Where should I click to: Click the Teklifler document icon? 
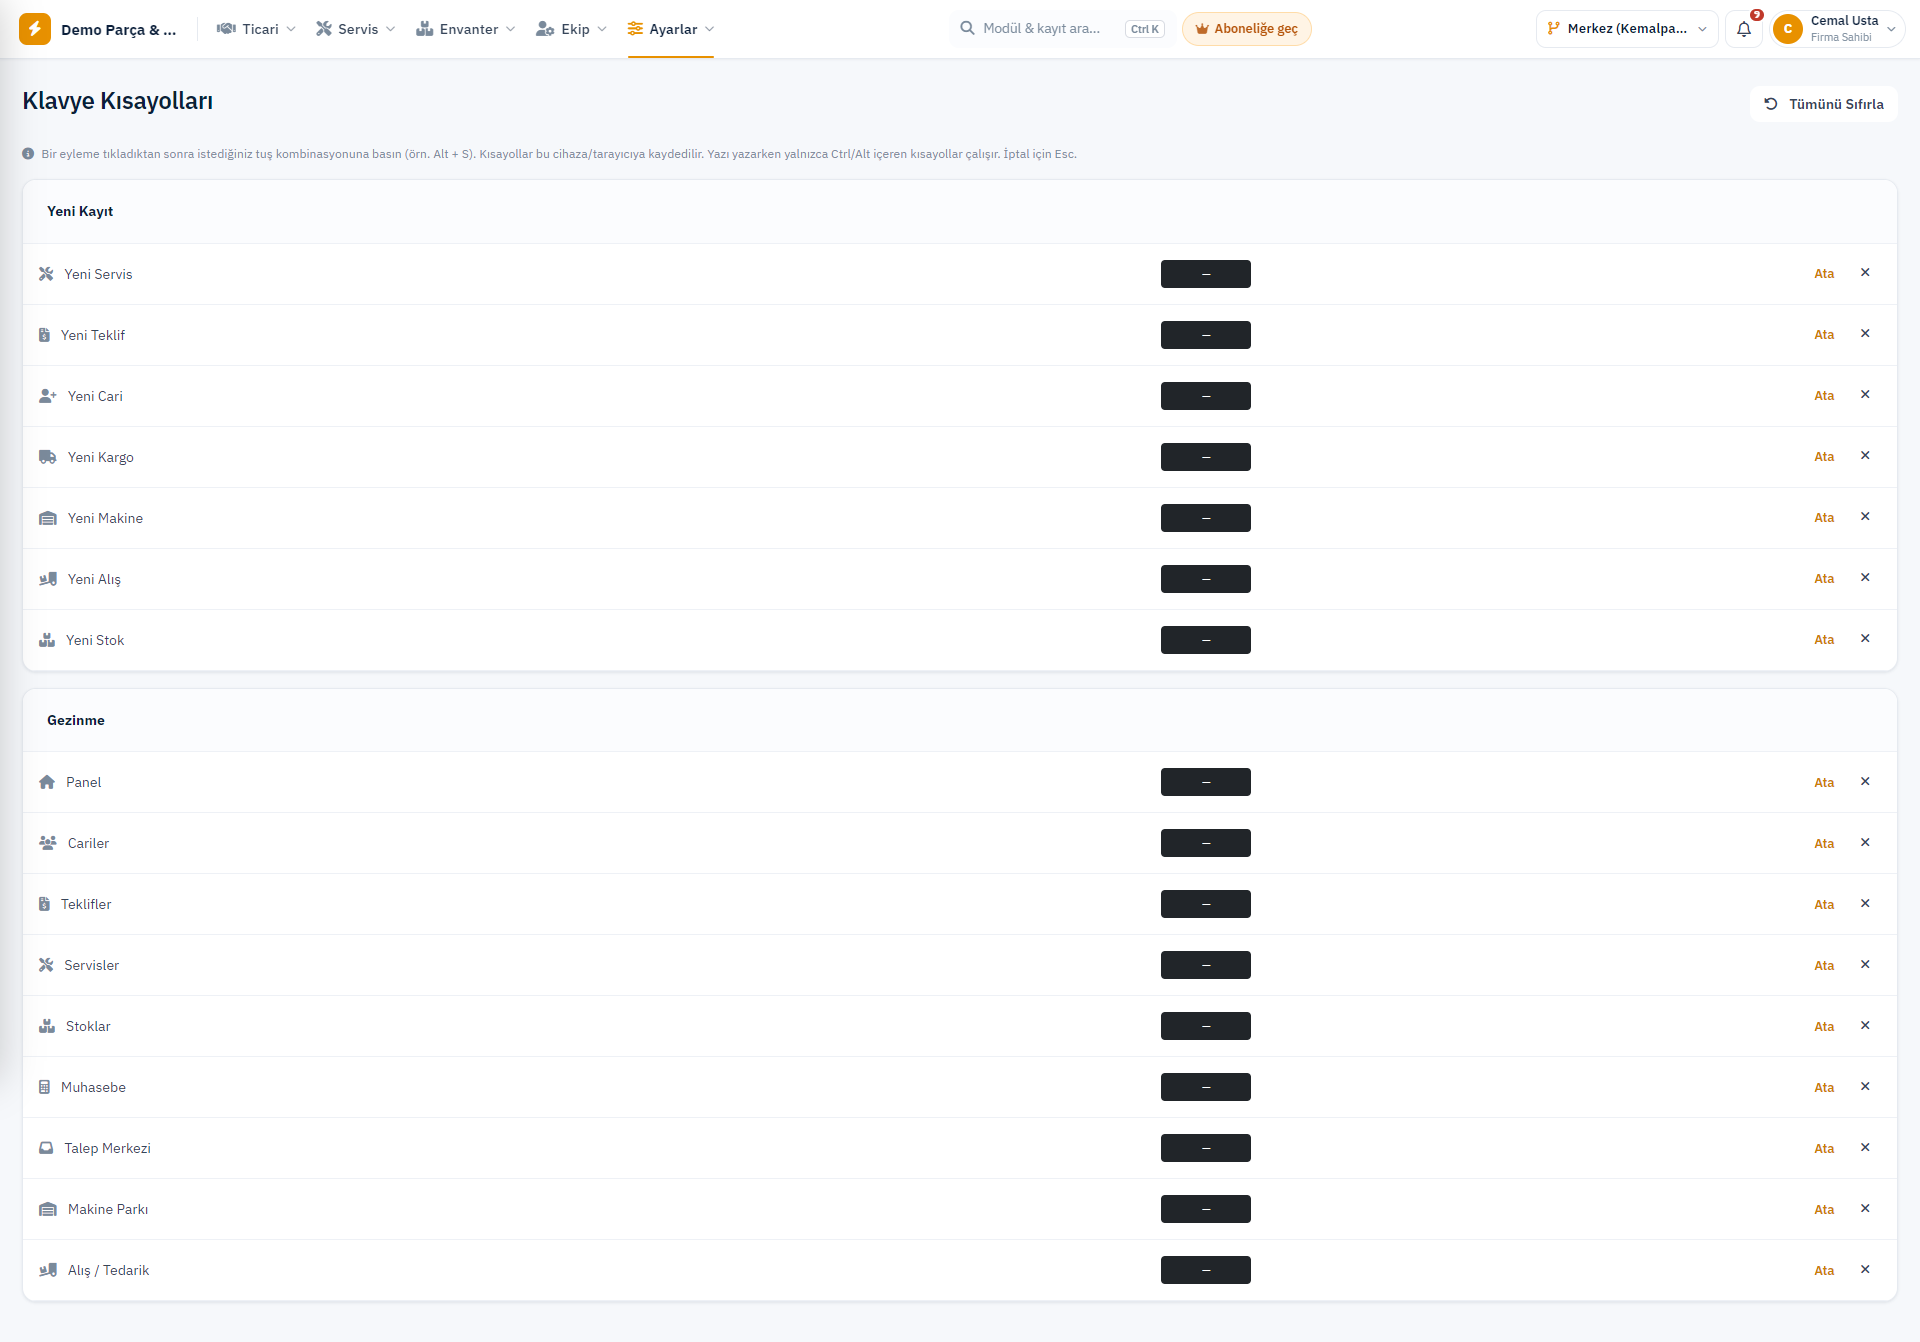pos(44,904)
